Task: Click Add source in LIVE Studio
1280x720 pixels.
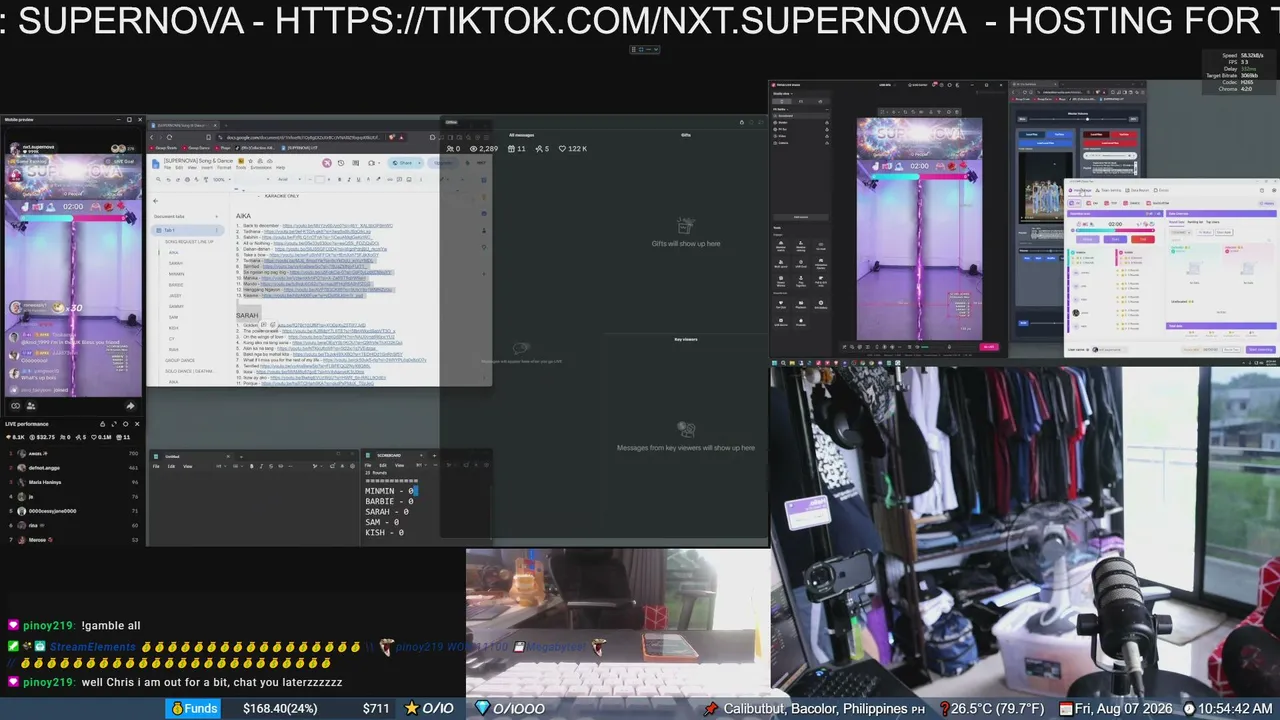Action: coord(801,217)
